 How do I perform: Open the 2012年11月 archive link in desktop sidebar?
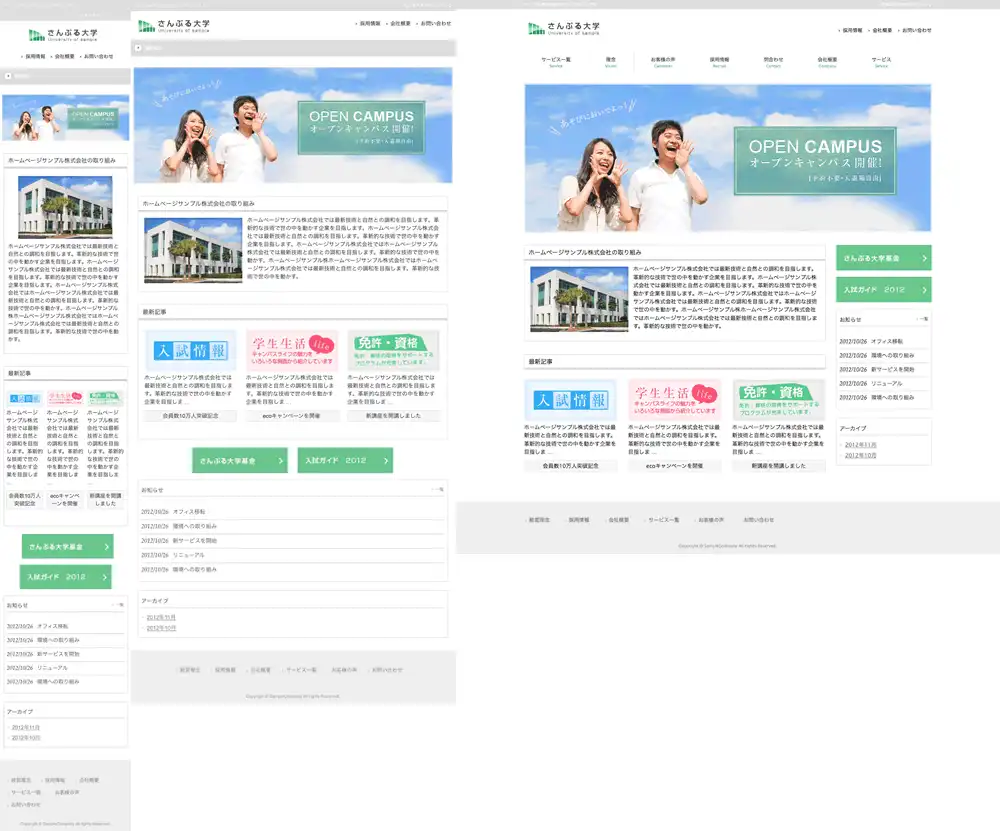click(860, 444)
